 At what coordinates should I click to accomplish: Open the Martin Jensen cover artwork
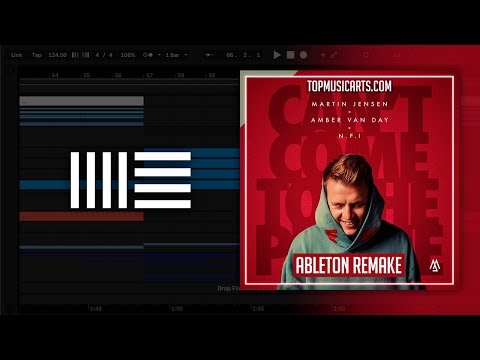(x=349, y=180)
